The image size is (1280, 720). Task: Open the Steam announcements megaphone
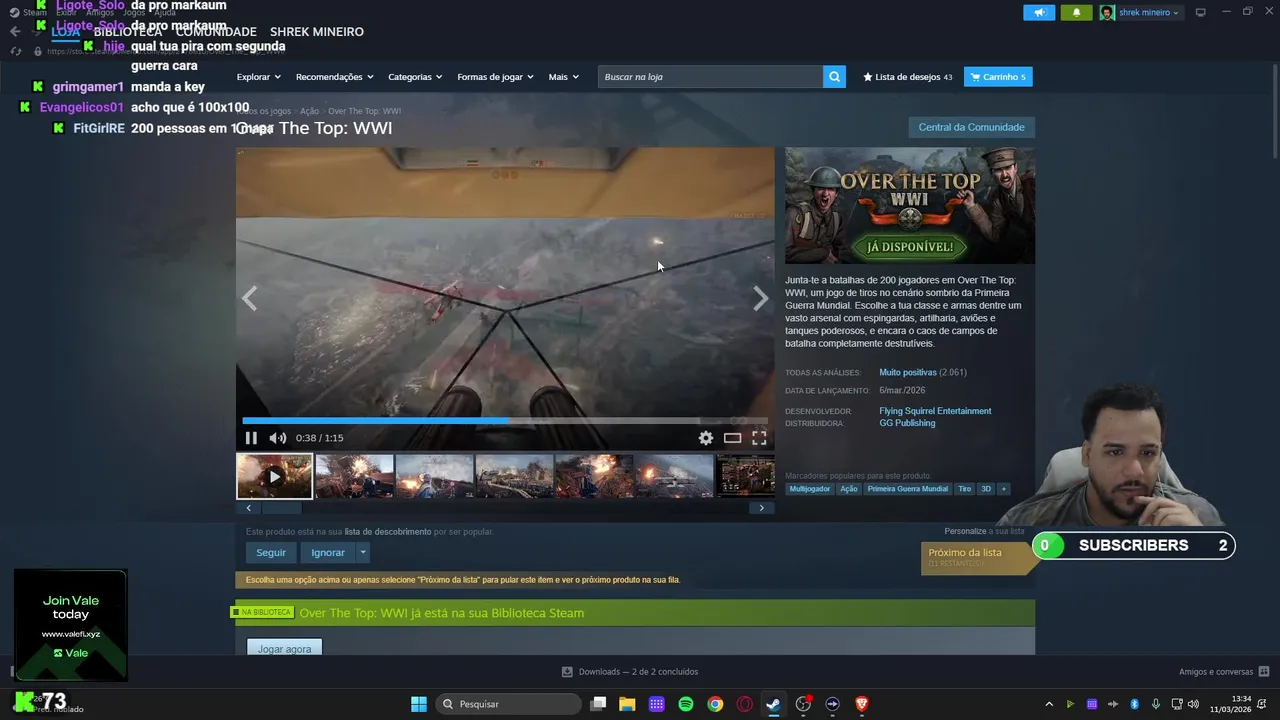(x=1039, y=12)
